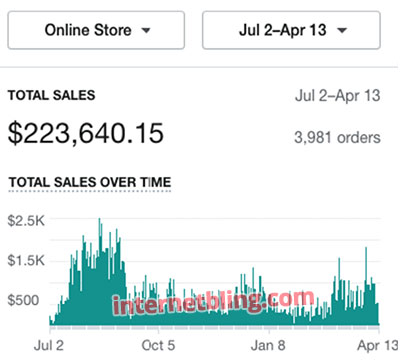This screenshot has width=400, height=363.
Task: Click the Jan 8 axis marker
Action: [268, 345]
